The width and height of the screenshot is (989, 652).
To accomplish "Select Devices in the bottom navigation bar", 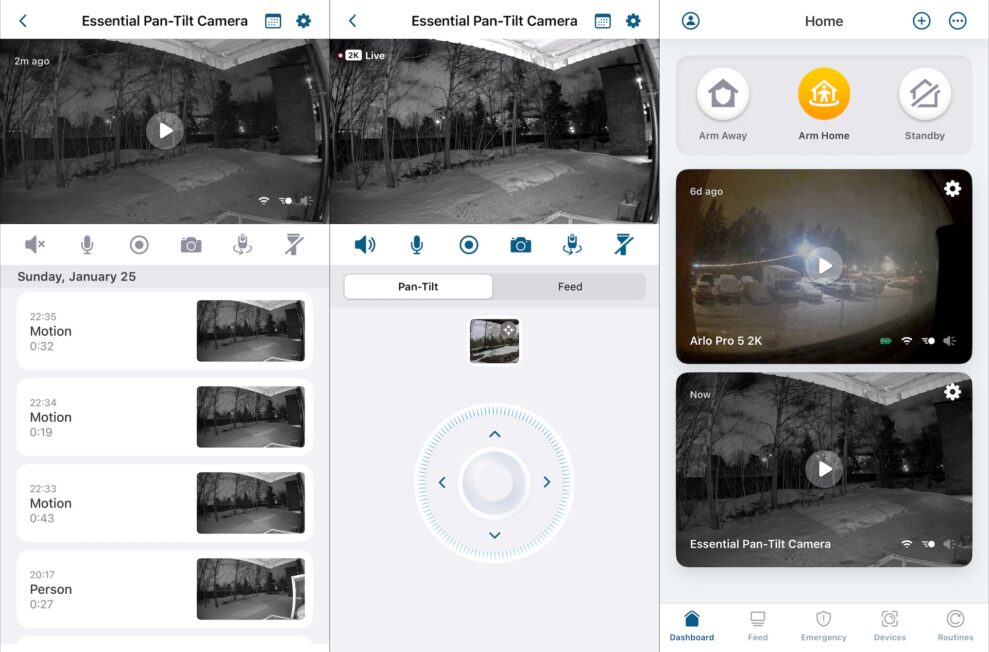I will [x=889, y=625].
